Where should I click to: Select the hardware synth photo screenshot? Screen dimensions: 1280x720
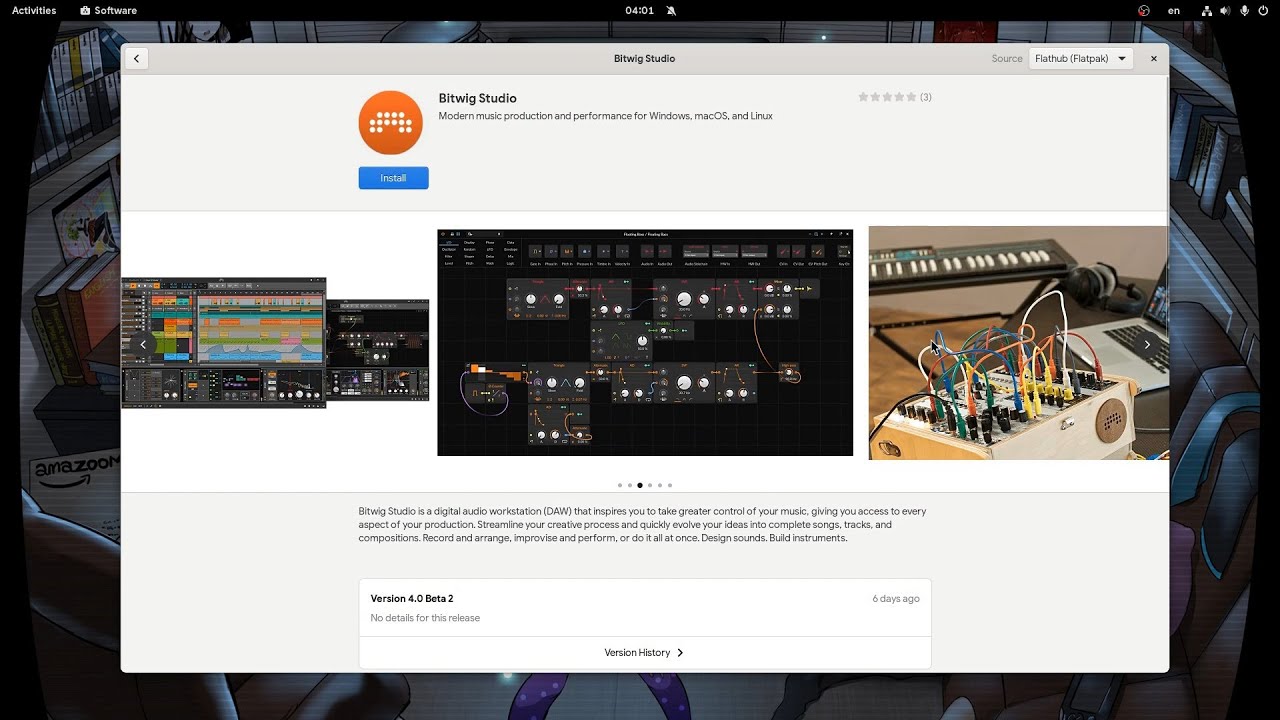pyautogui.click(x=1018, y=342)
